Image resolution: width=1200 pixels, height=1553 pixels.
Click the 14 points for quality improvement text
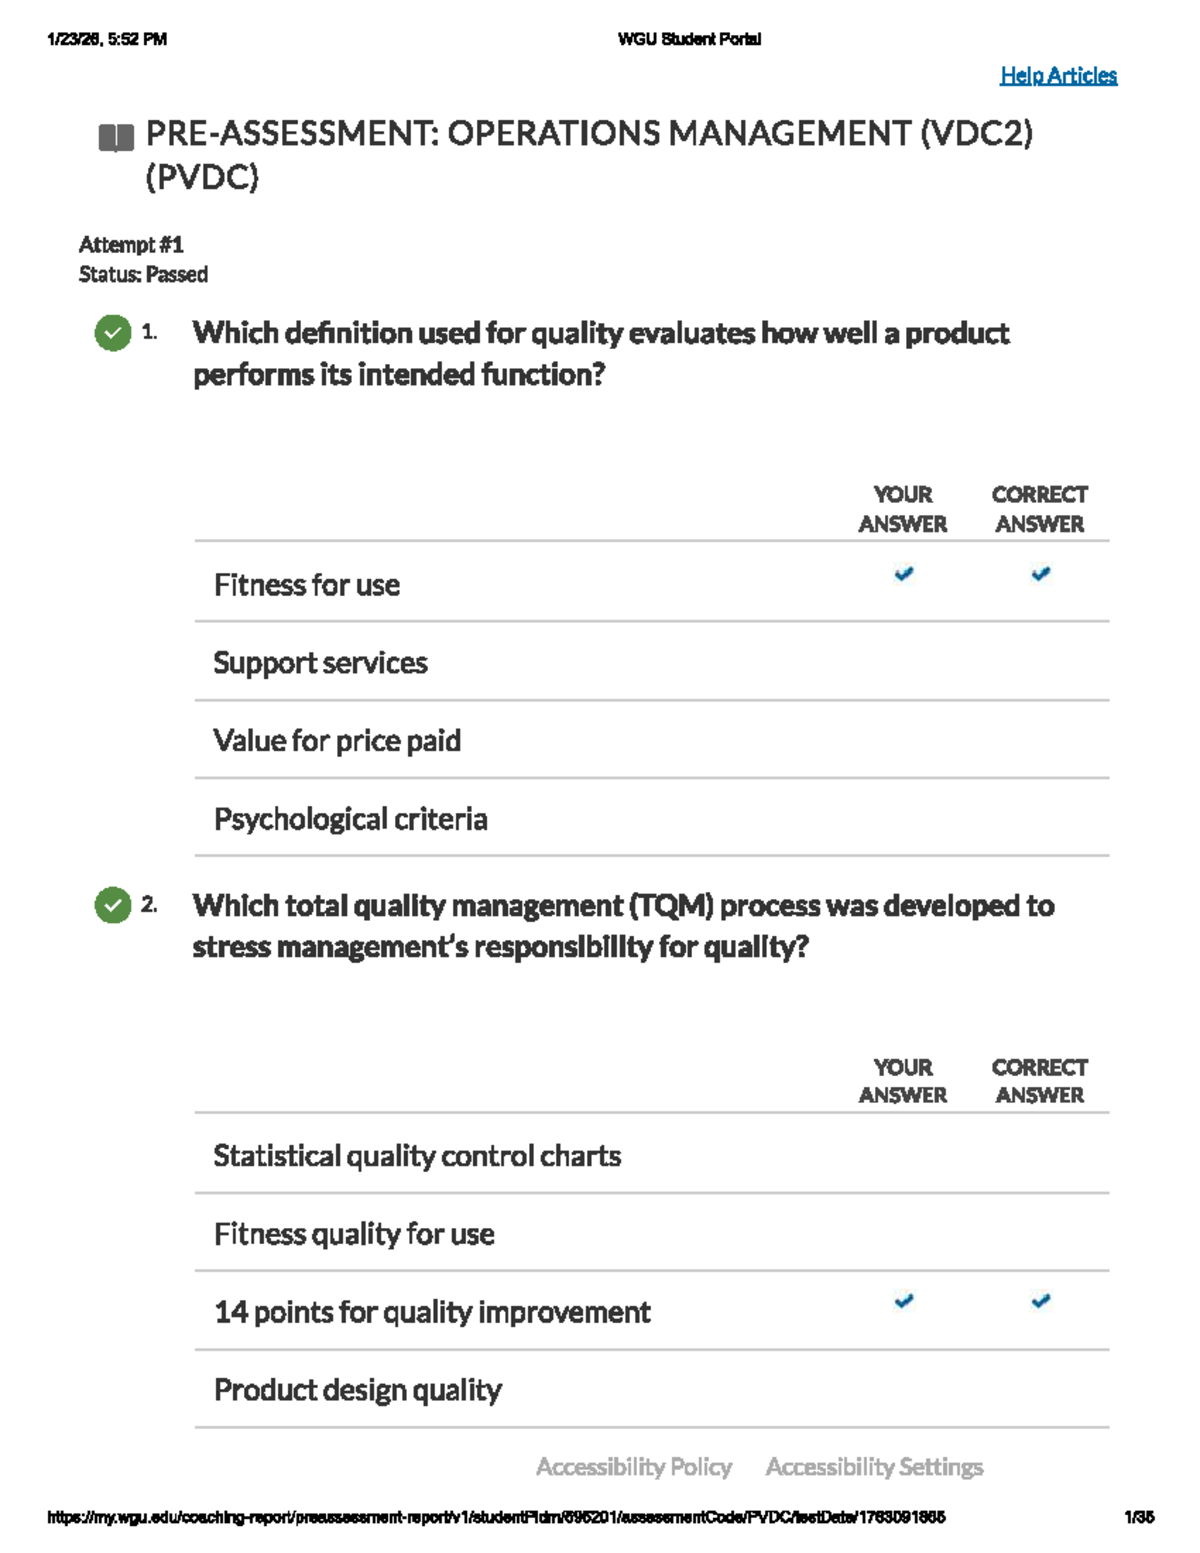tap(432, 1312)
